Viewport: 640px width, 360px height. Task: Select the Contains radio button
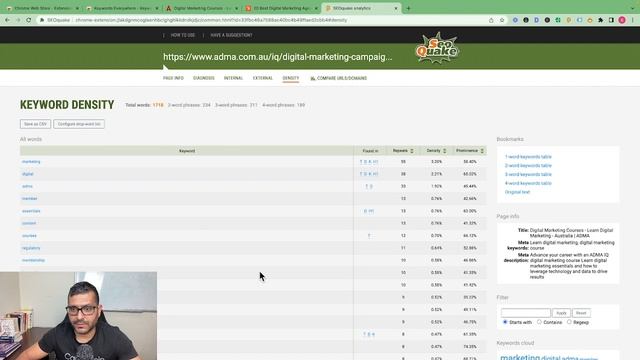(x=539, y=322)
